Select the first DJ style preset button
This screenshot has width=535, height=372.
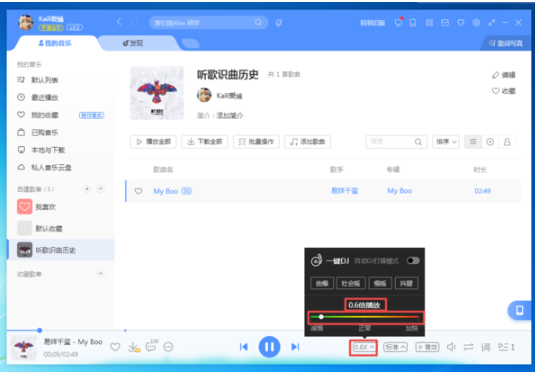pos(322,283)
